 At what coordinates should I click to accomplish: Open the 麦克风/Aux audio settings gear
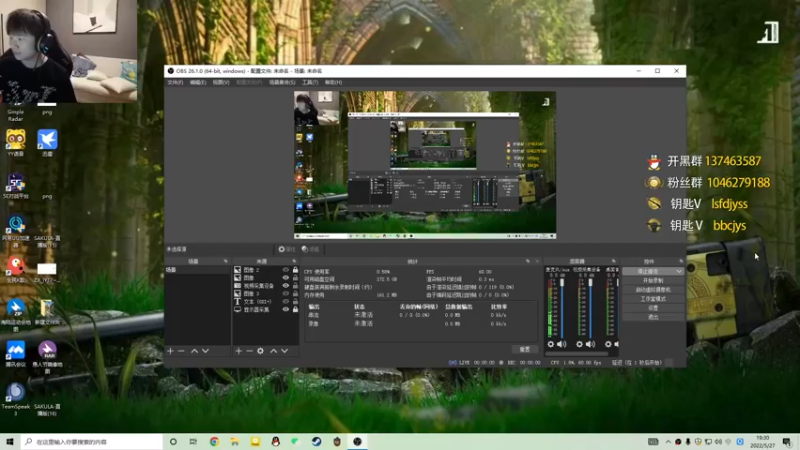[551, 344]
